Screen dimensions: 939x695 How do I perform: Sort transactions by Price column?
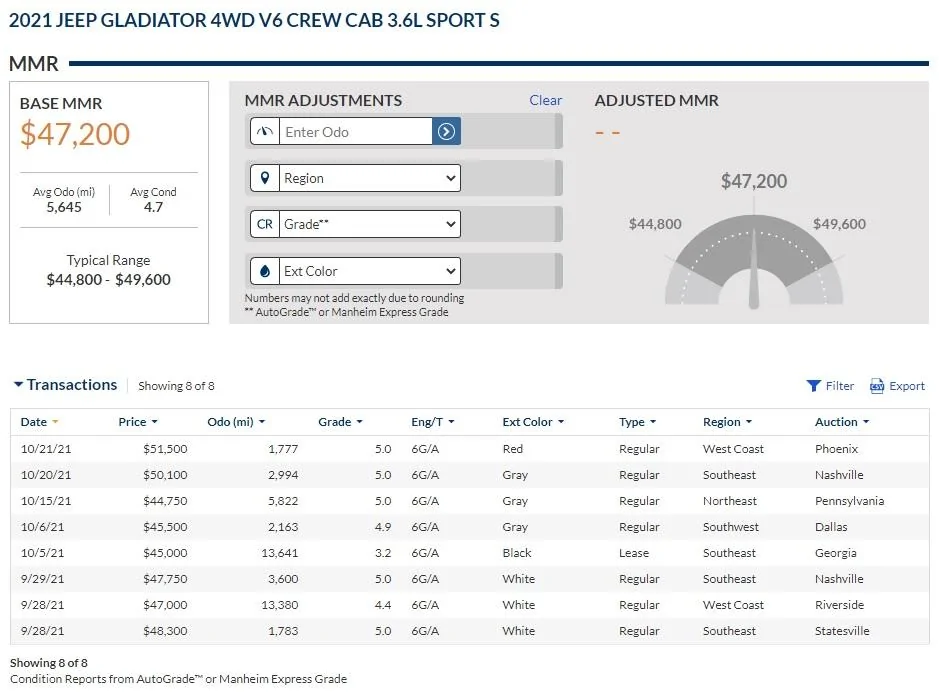(138, 422)
